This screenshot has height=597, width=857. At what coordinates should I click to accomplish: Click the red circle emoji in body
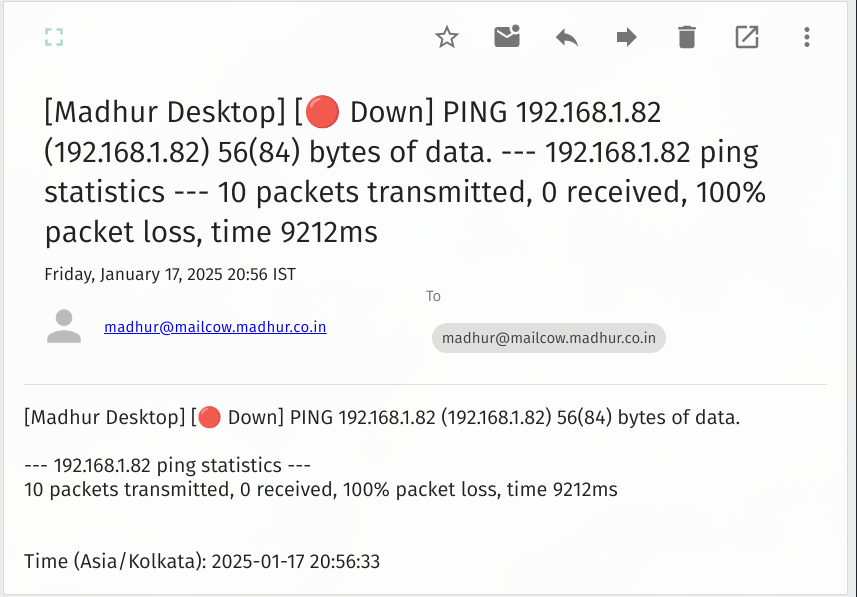point(209,417)
